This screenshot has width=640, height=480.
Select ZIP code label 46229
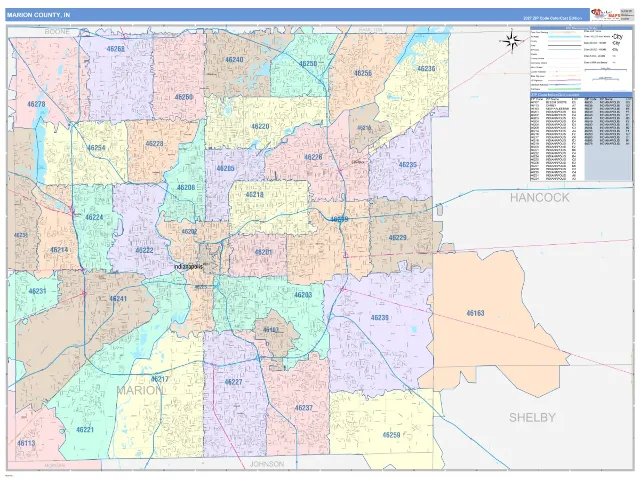pos(397,238)
